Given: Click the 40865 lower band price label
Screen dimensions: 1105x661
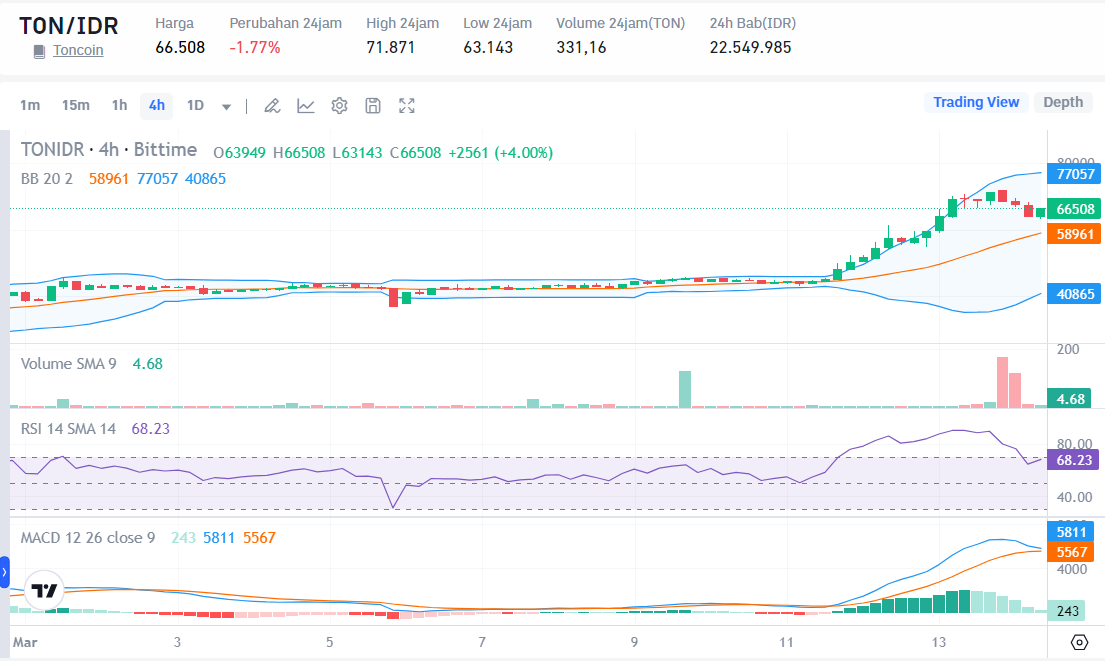Looking at the screenshot, I should point(1074,295).
